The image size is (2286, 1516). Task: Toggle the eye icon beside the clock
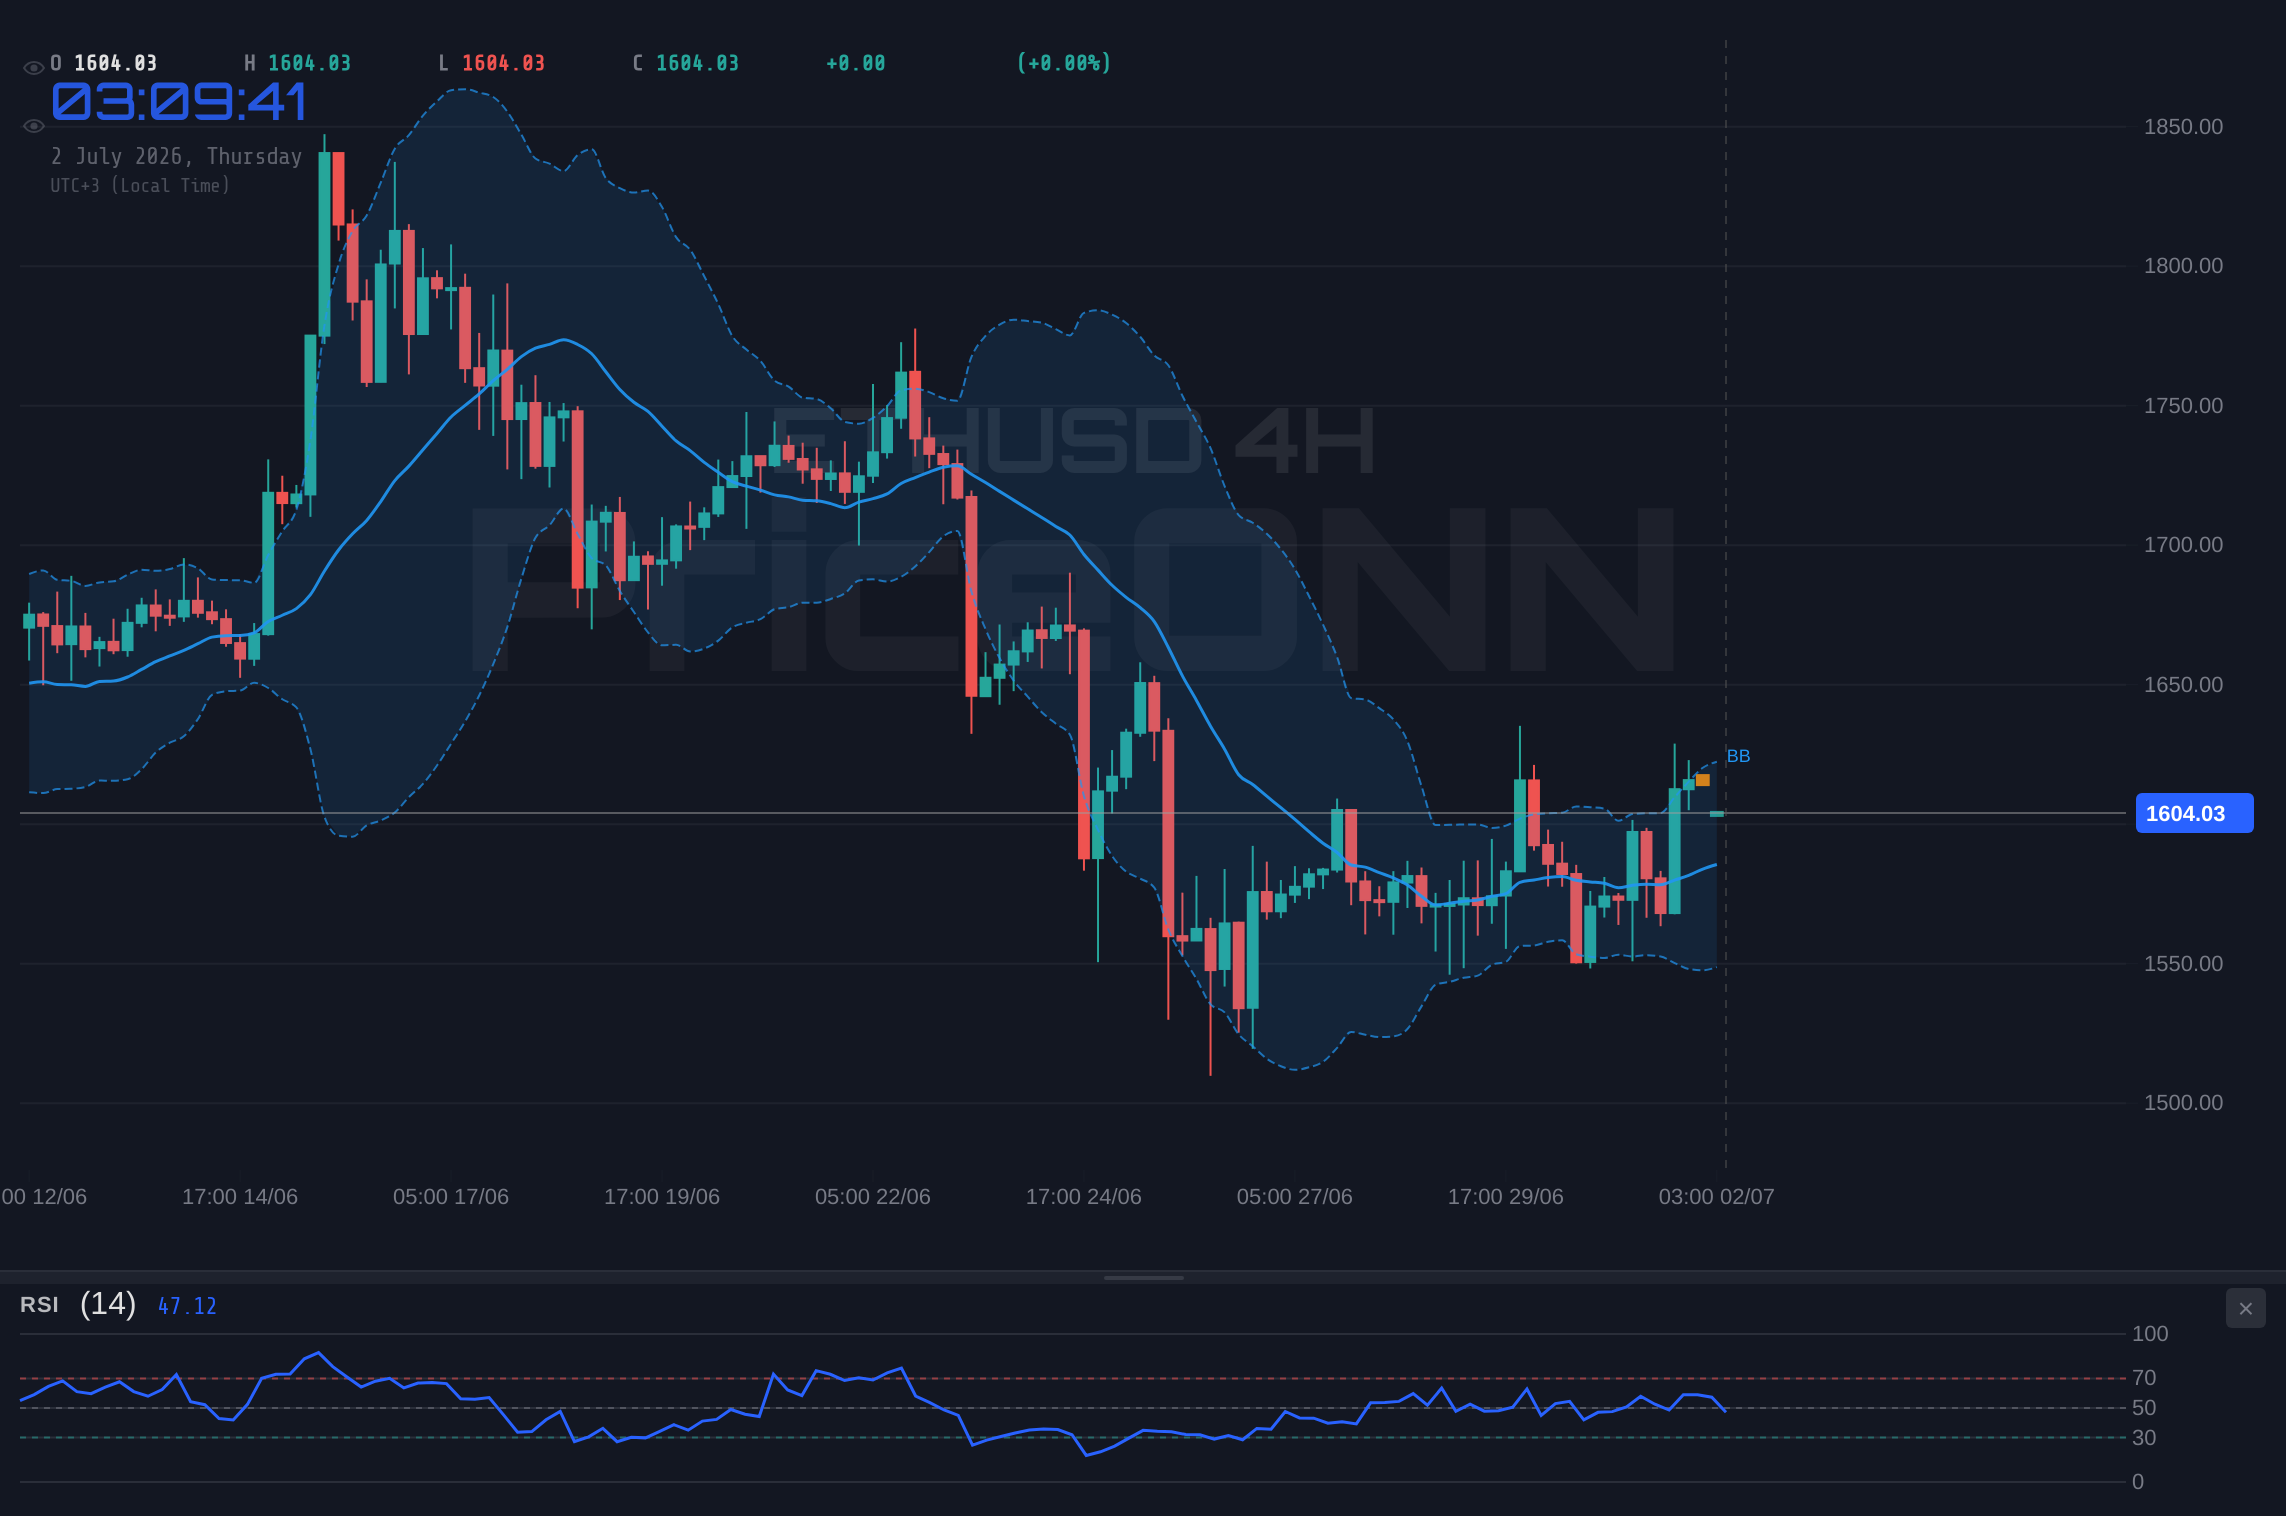(33, 126)
